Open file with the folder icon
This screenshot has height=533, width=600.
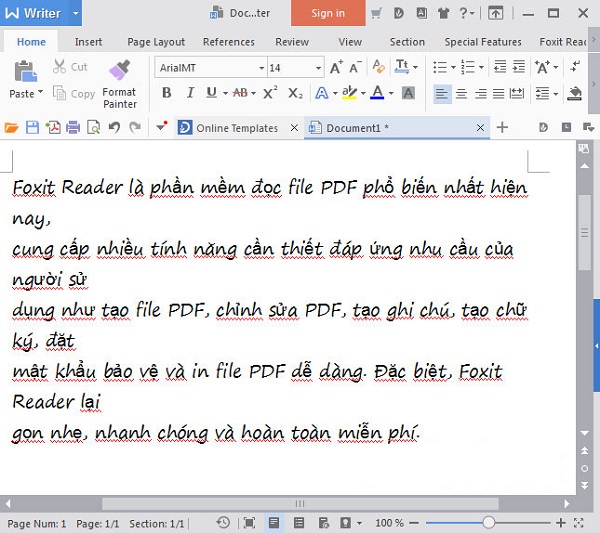pyautogui.click(x=11, y=127)
